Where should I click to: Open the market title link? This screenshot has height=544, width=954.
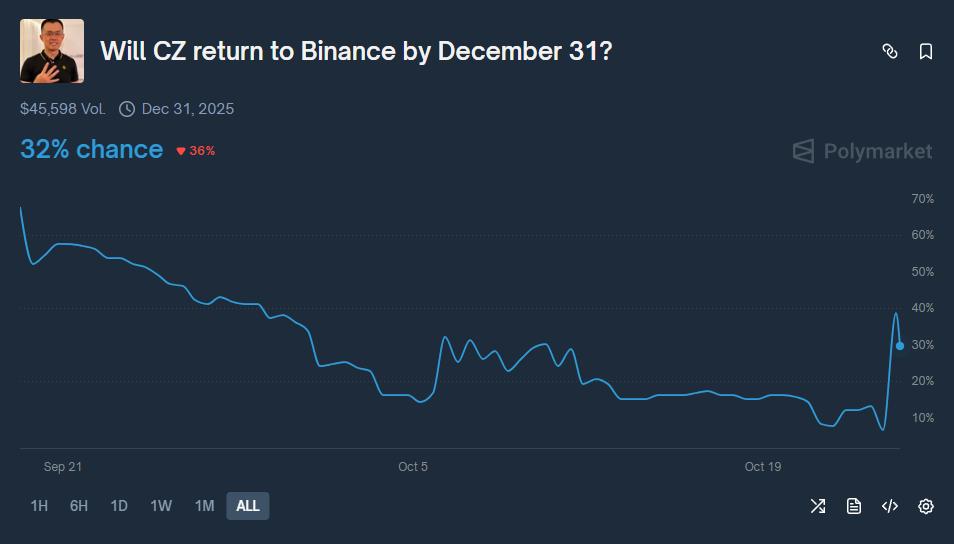(x=356, y=51)
